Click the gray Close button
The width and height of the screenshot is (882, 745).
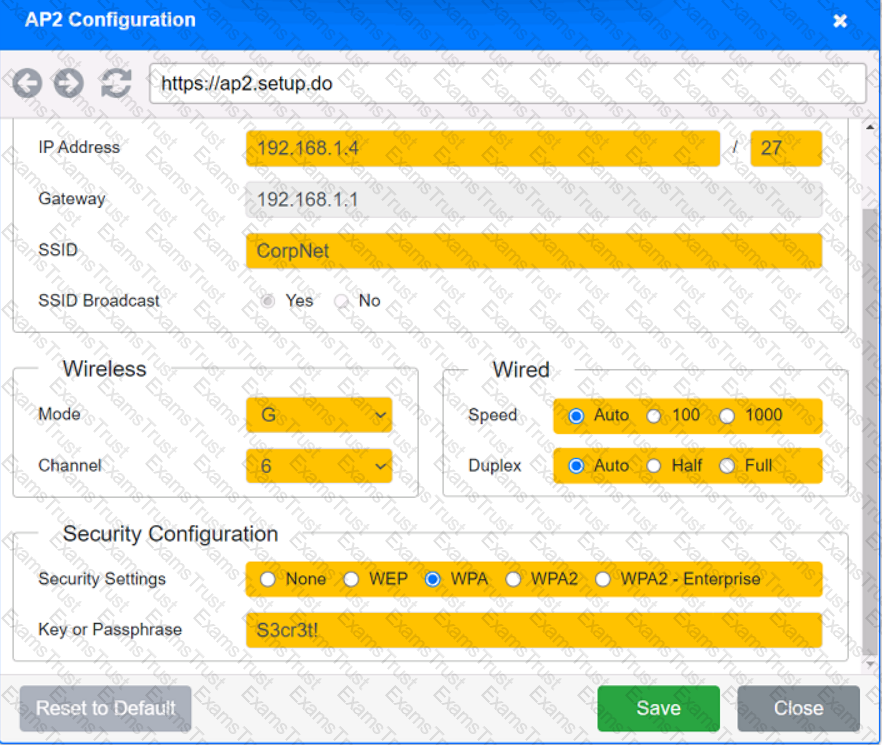pos(798,708)
